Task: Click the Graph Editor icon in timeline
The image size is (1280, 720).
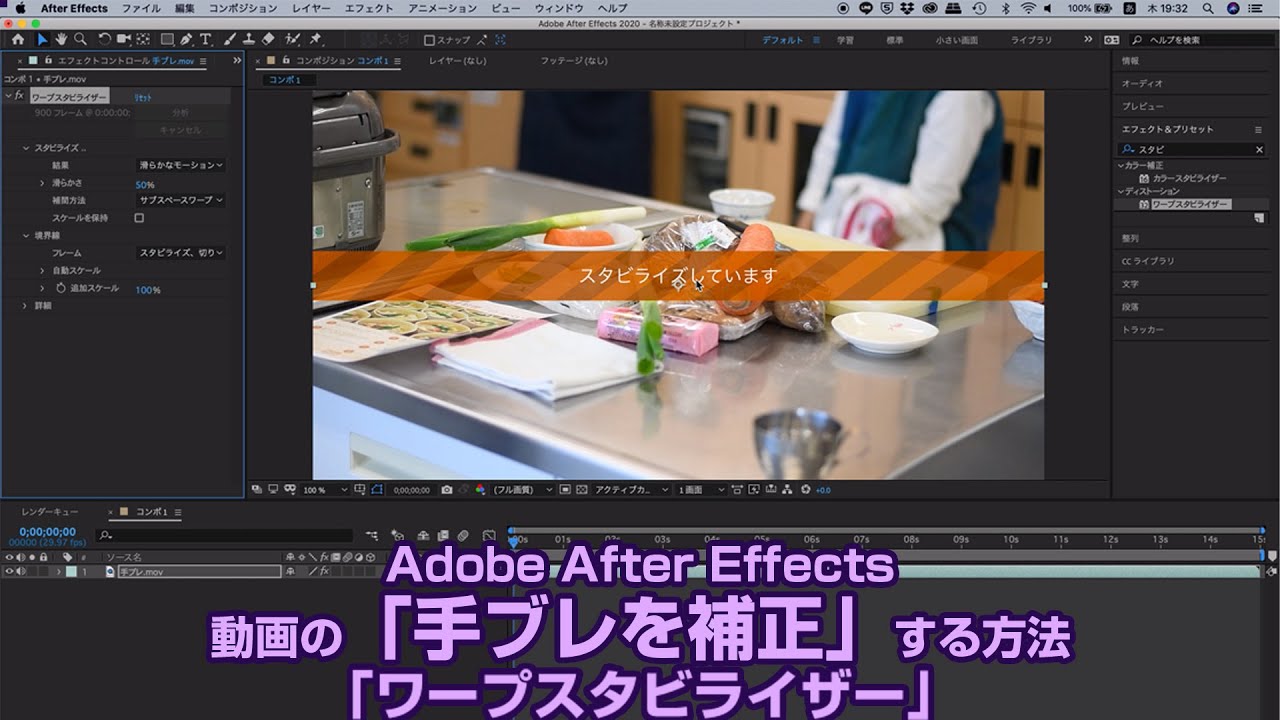Action: click(489, 536)
